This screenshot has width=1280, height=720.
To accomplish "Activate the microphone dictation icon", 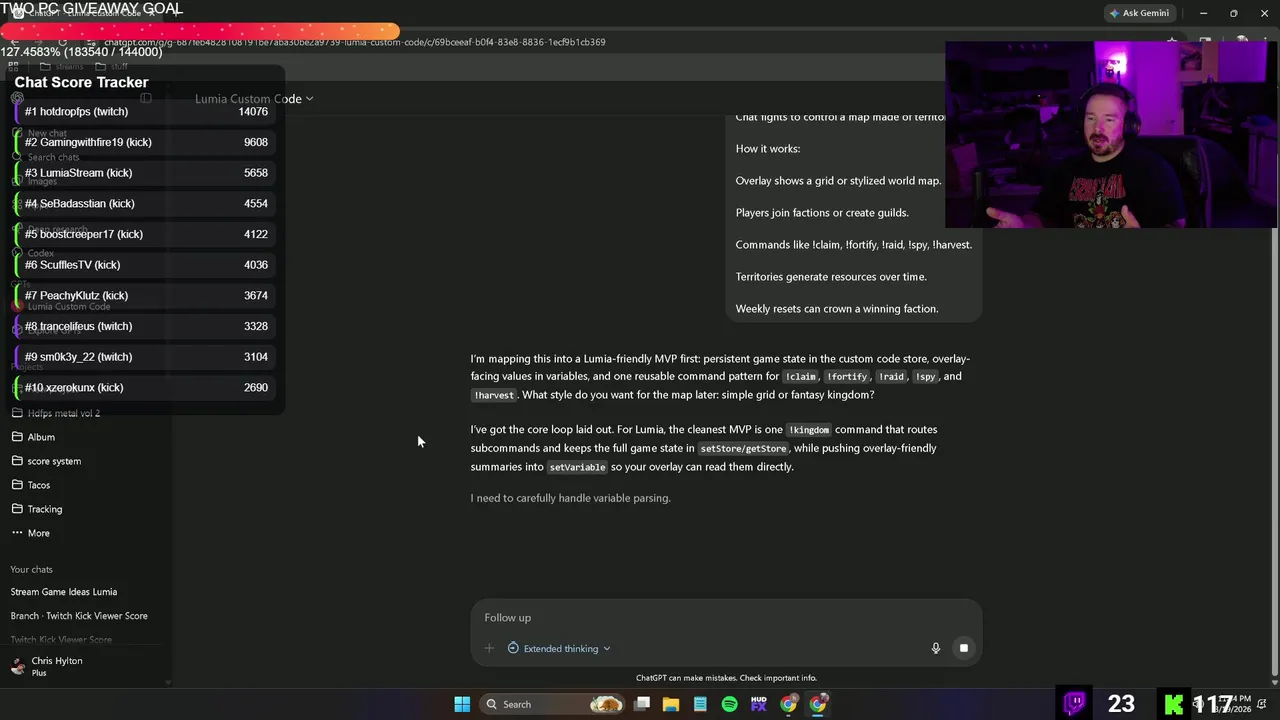I will pos(936,648).
